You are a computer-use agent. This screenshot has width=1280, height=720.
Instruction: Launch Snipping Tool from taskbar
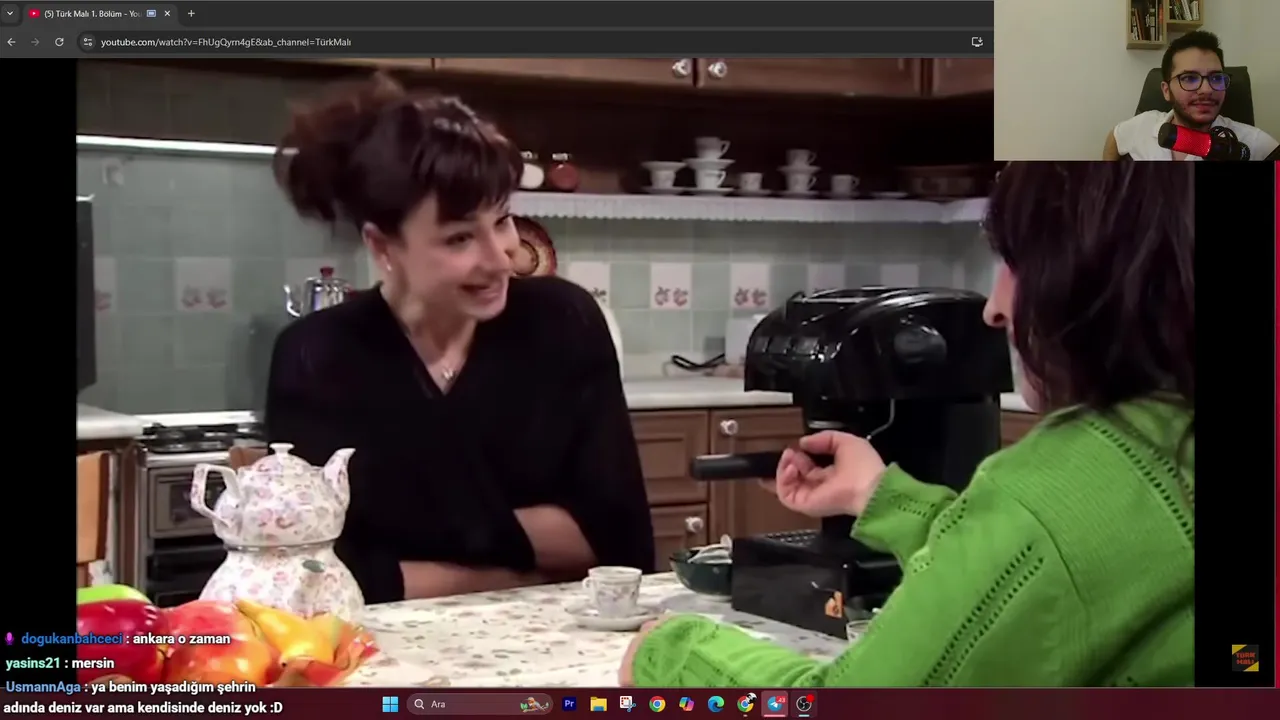coord(627,704)
